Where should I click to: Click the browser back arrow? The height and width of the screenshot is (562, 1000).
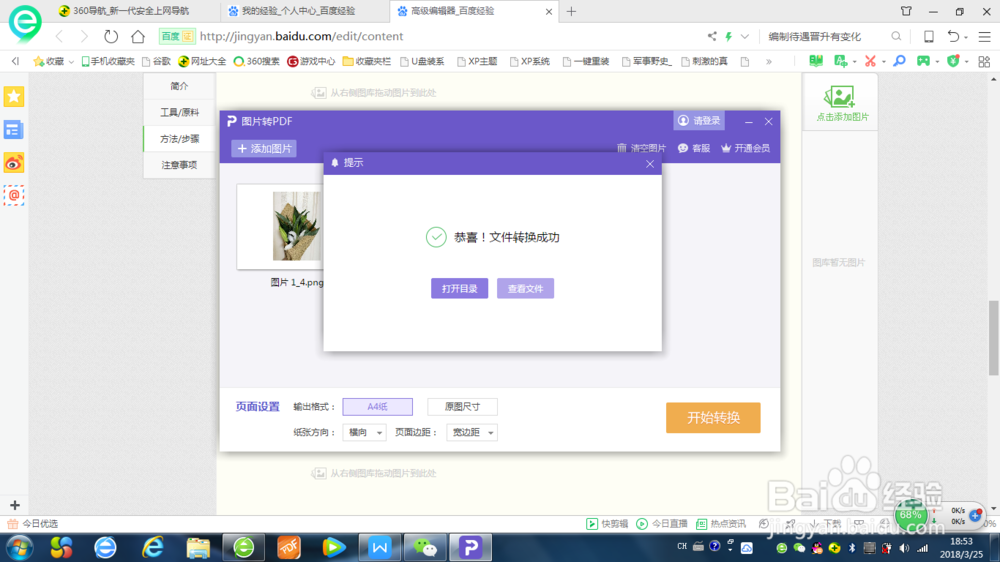(x=59, y=36)
